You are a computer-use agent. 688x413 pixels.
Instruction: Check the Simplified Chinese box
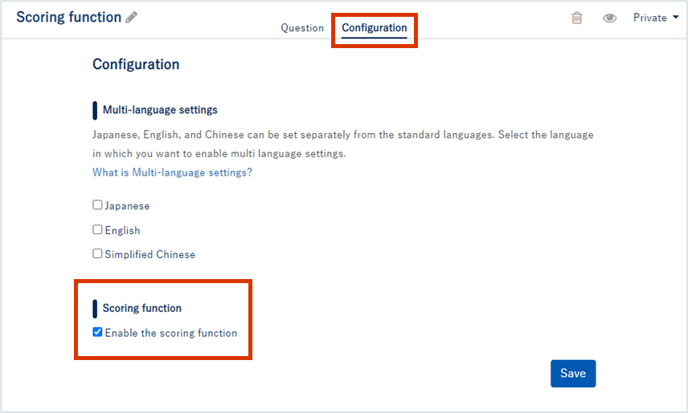click(x=97, y=254)
